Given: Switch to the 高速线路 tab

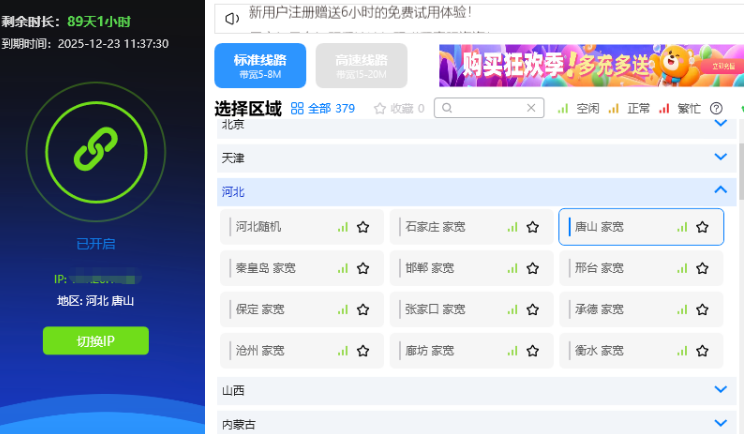Looking at the screenshot, I should tap(361, 66).
